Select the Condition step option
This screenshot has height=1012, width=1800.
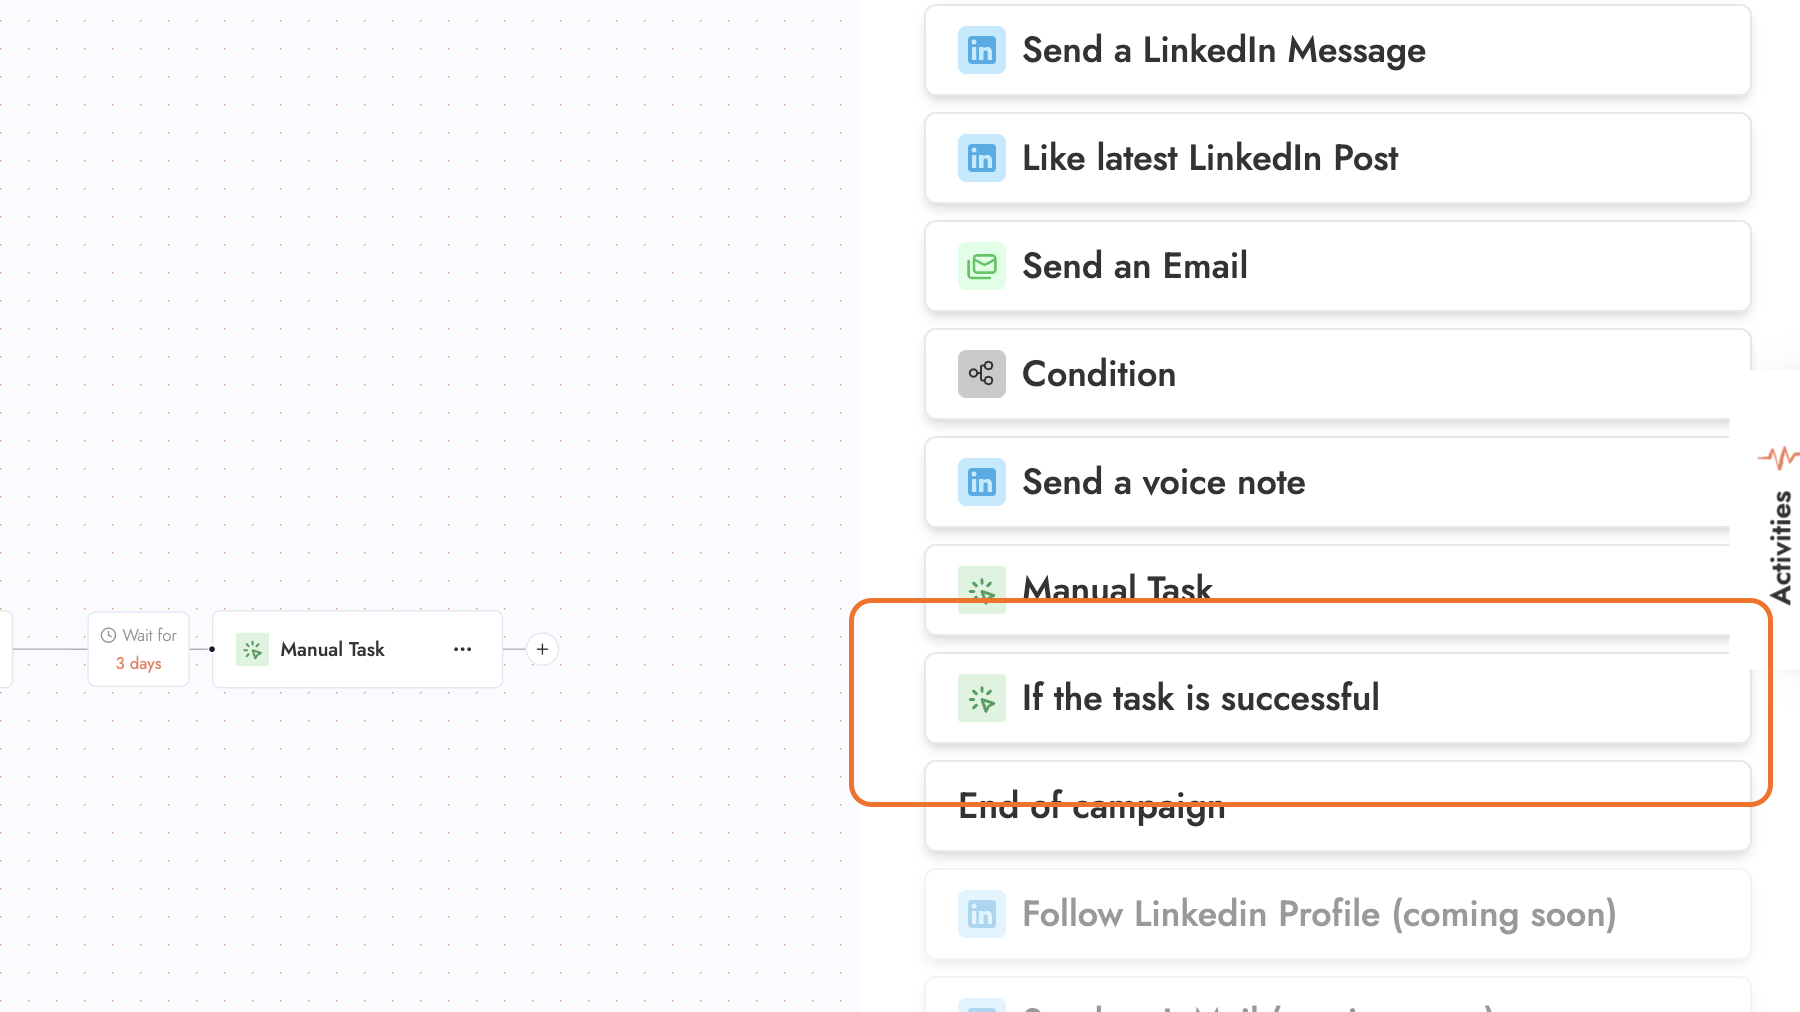1337,374
